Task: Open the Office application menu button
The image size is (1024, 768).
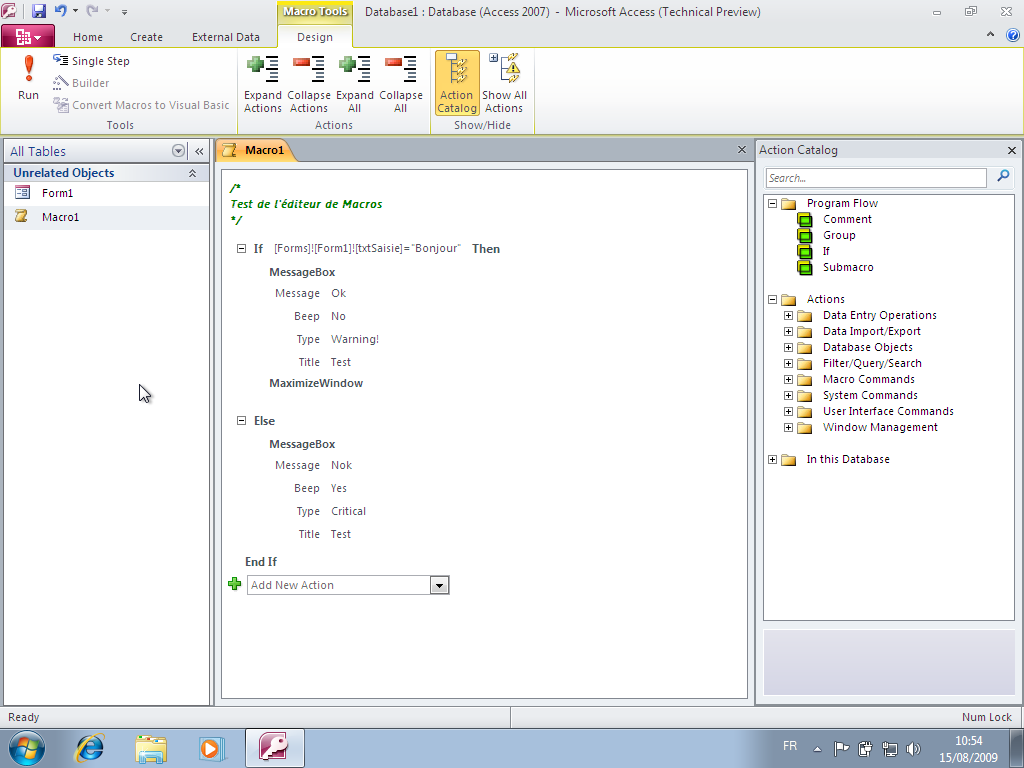Action: [x=27, y=37]
